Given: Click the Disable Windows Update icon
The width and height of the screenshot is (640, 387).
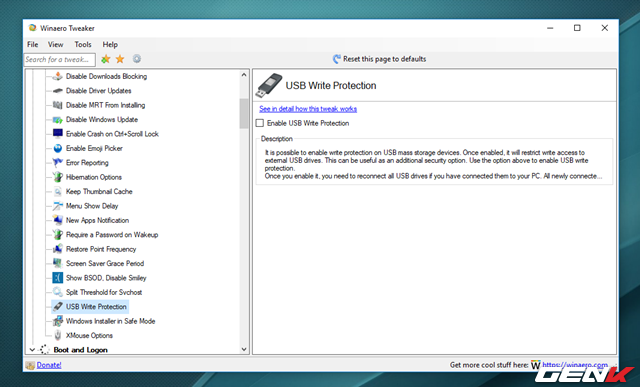Looking at the screenshot, I should tap(58, 120).
